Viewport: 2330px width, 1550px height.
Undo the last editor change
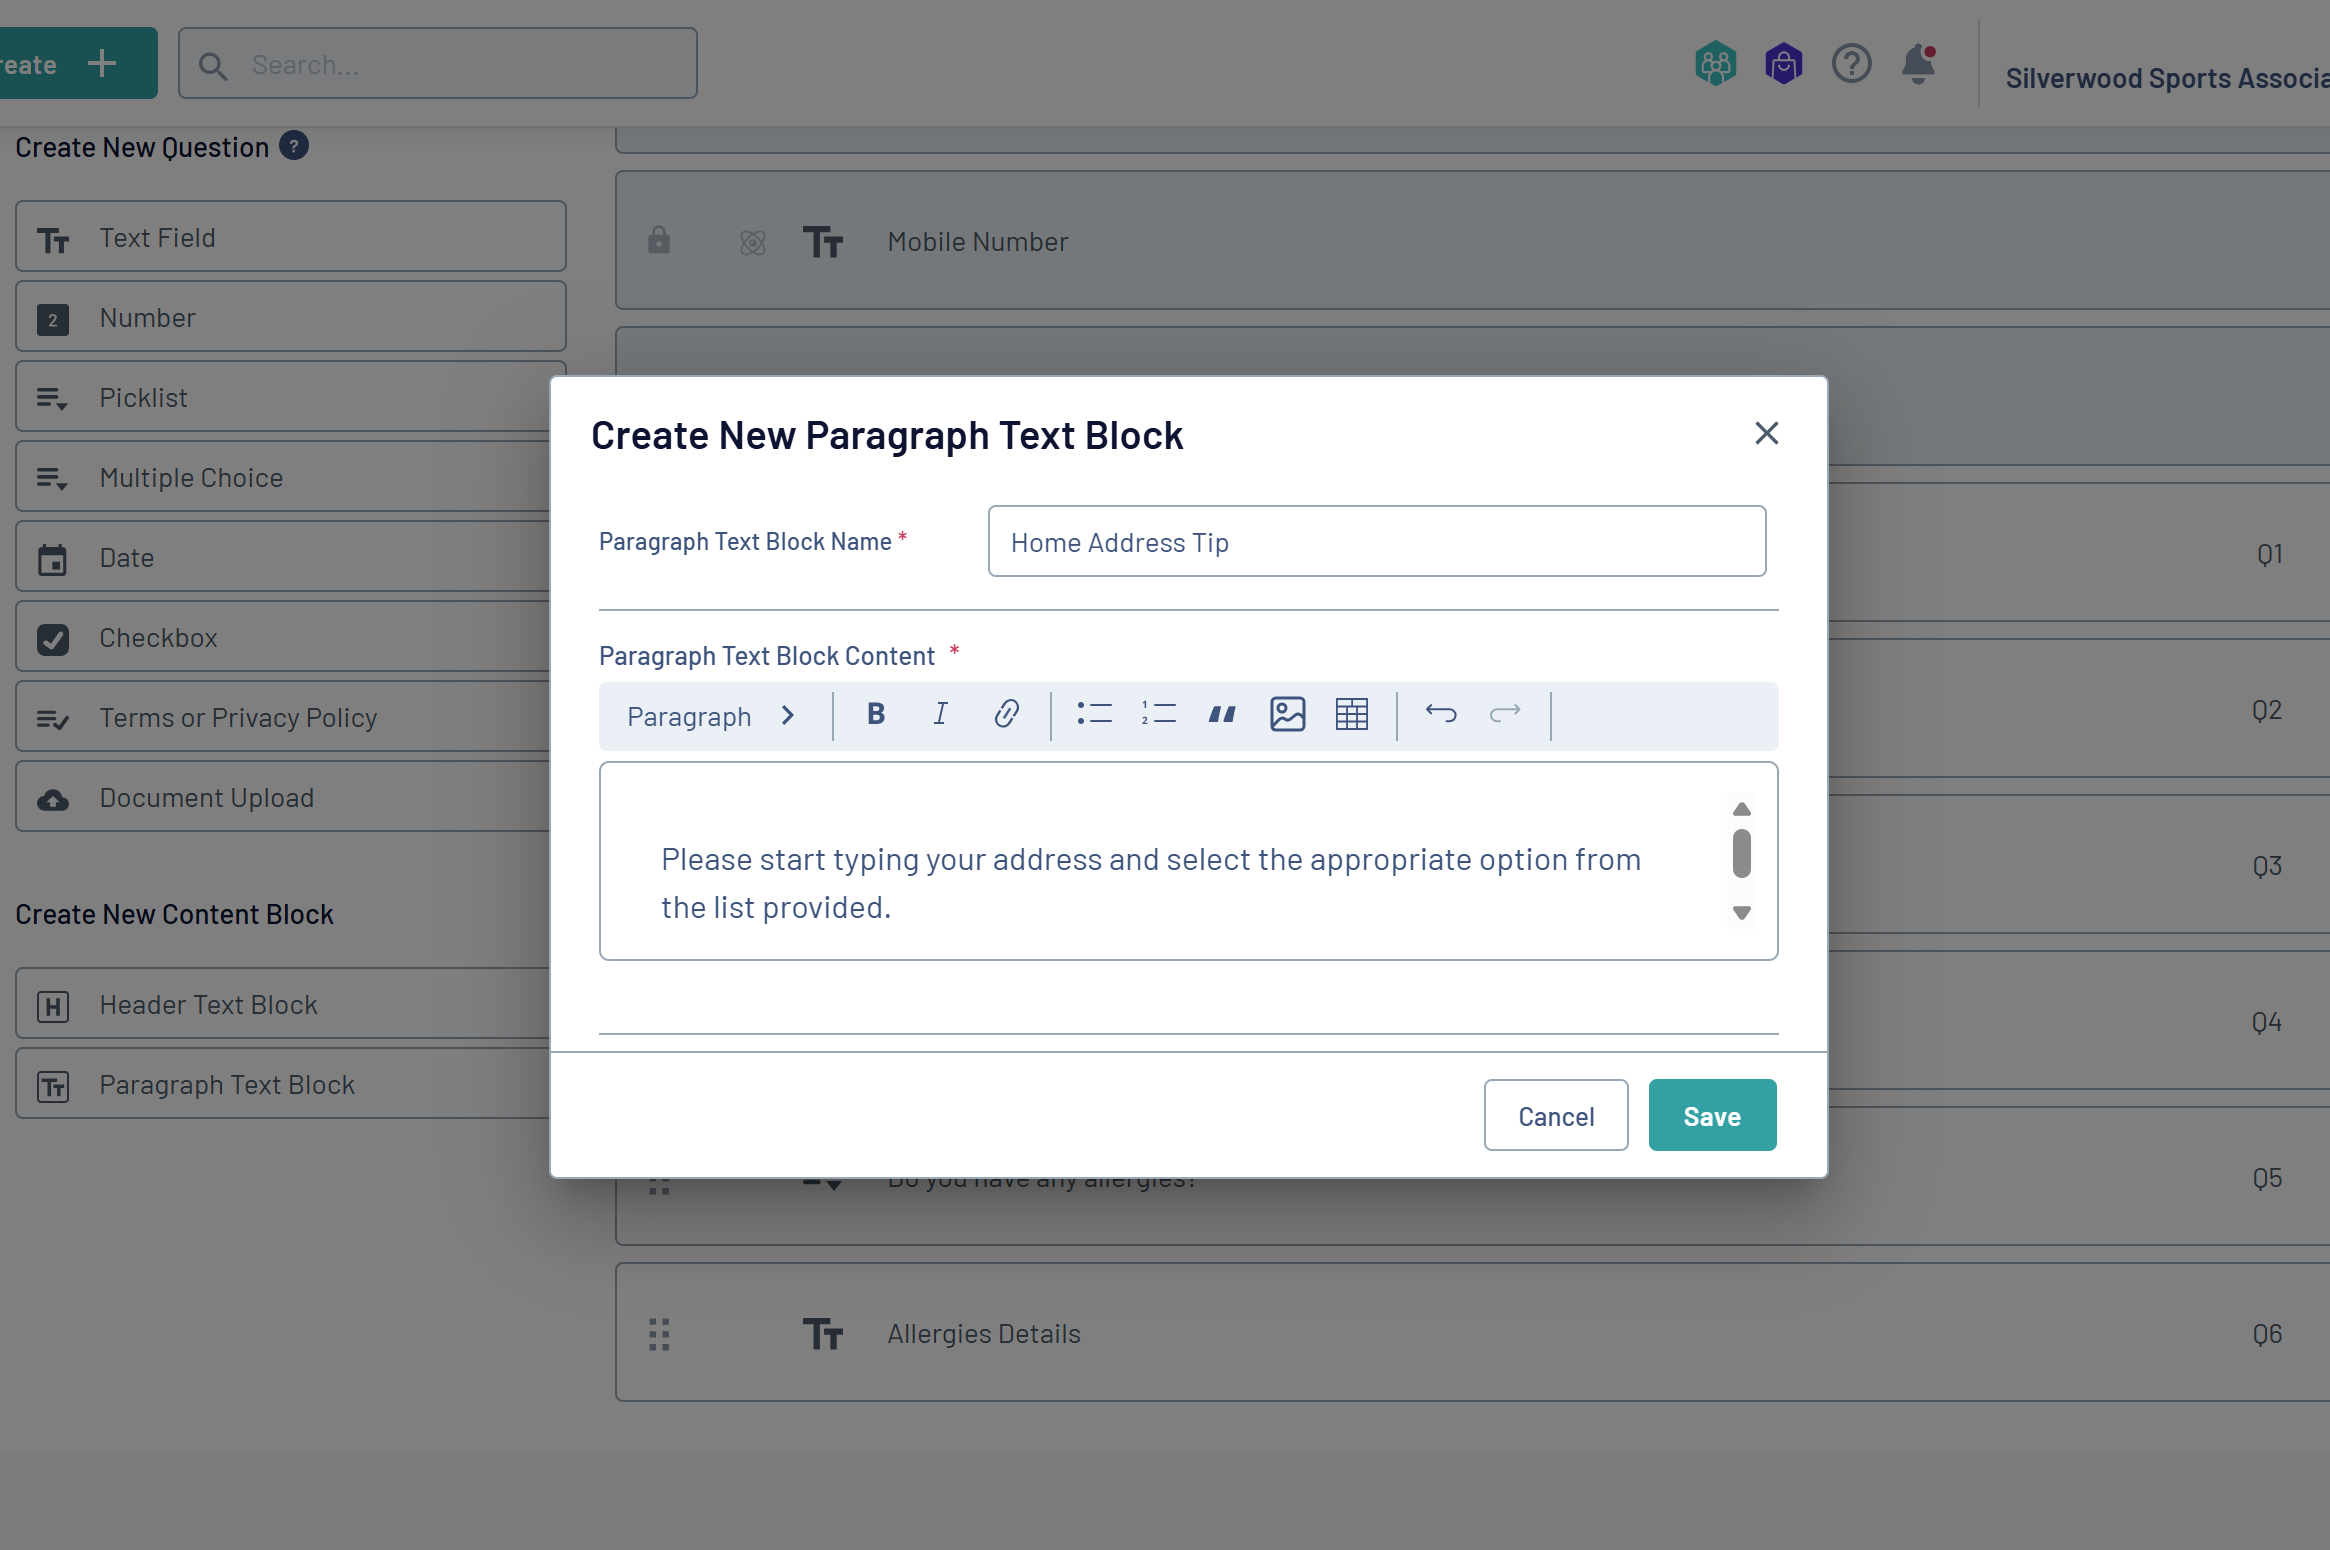(1441, 714)
